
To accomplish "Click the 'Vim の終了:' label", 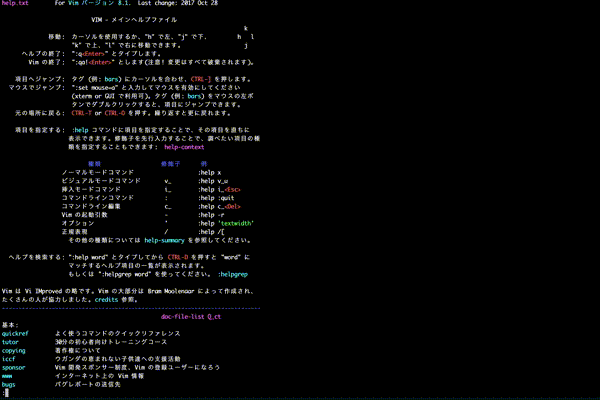I will (47, 62).
